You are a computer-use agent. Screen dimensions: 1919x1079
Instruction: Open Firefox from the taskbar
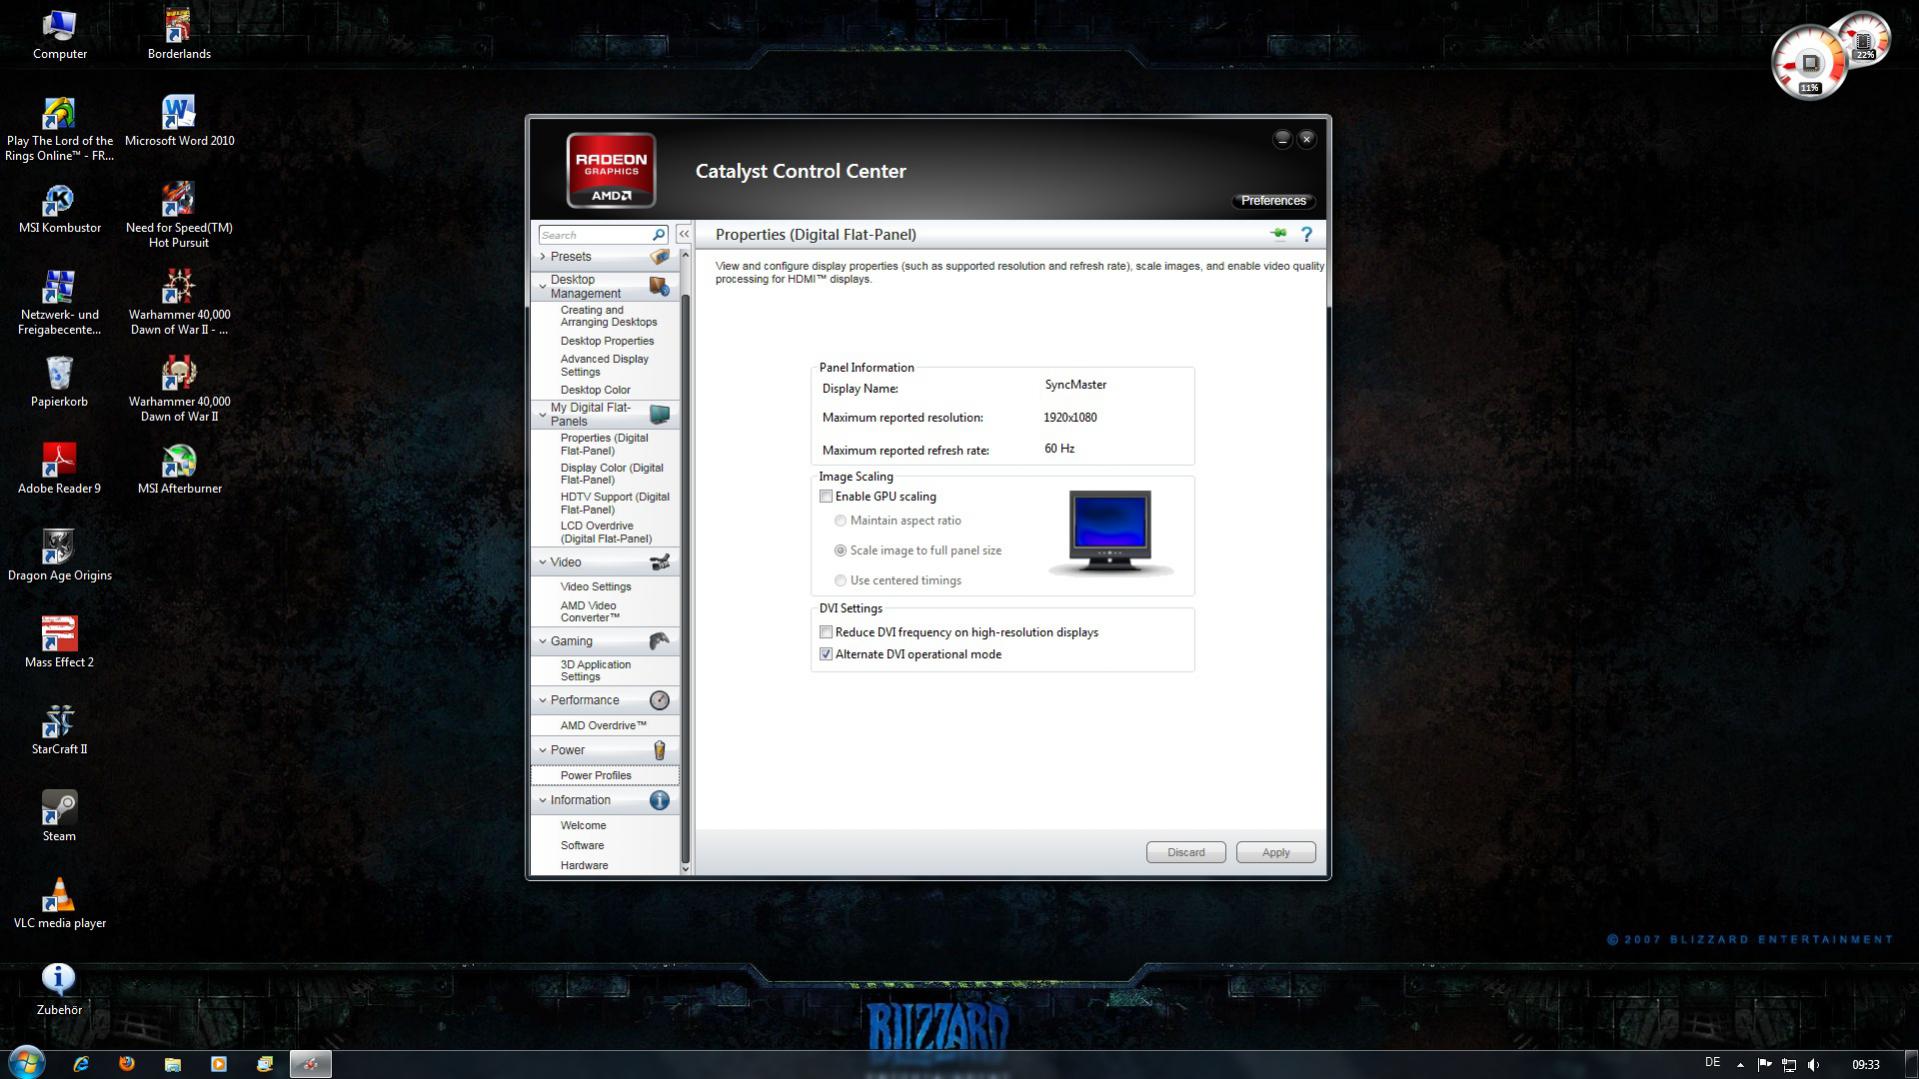pos(127,1064)
